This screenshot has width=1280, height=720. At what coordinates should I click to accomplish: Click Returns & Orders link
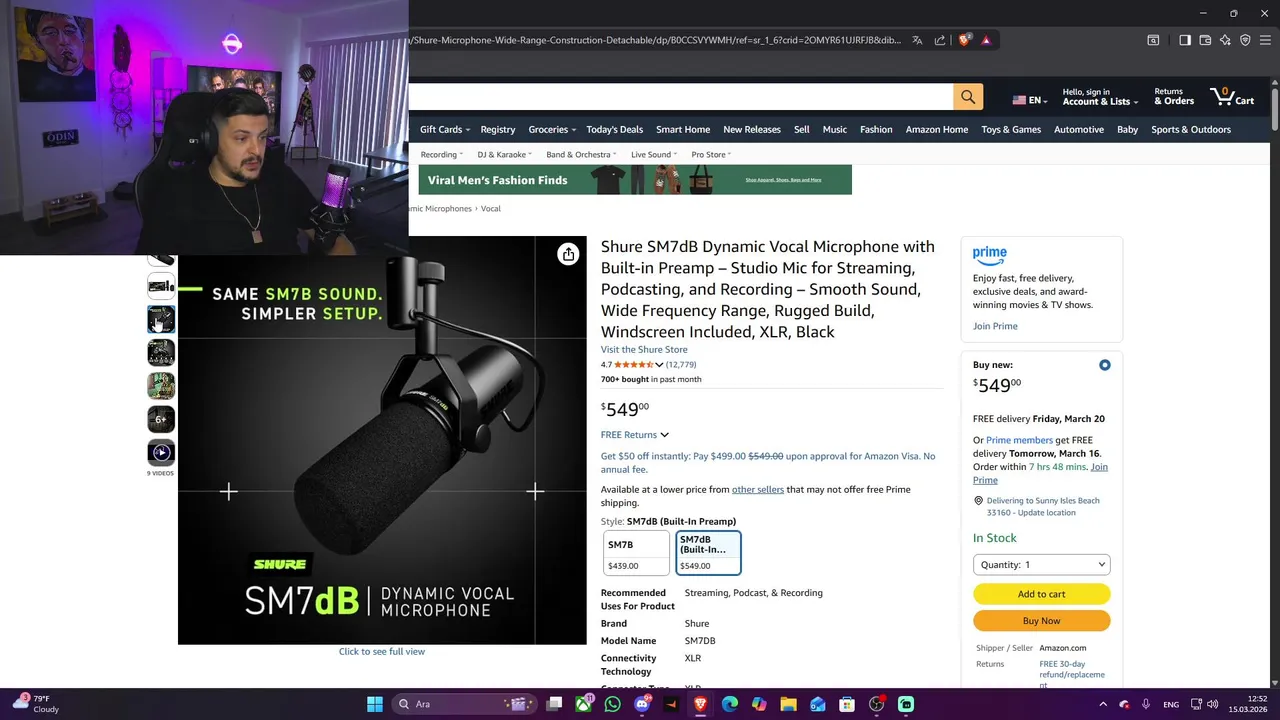1174,96
